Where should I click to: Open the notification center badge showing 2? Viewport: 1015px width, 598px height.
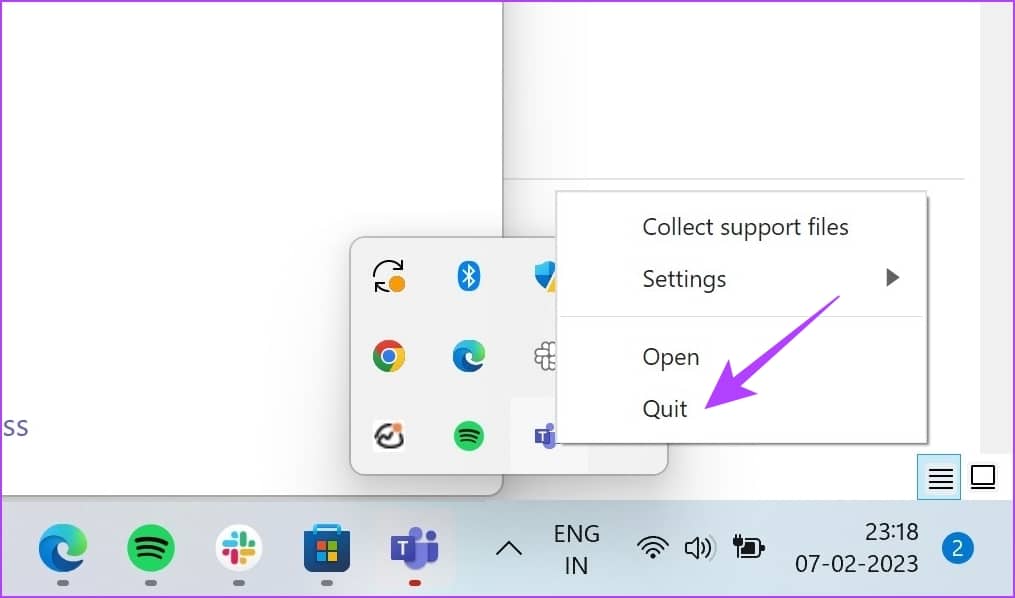click(x=958, y=548)
